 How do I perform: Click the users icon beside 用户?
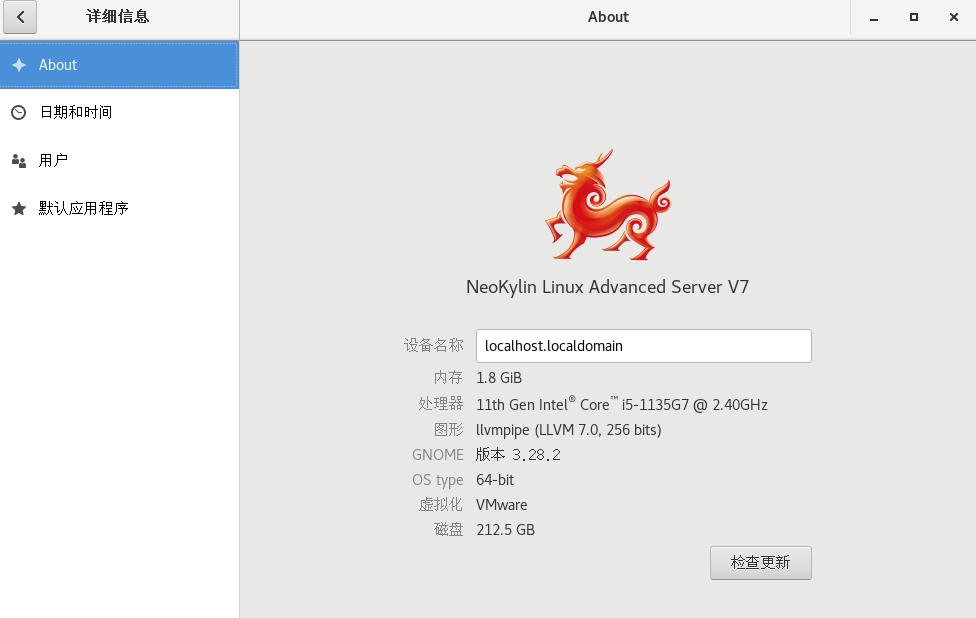coord(19,161)
